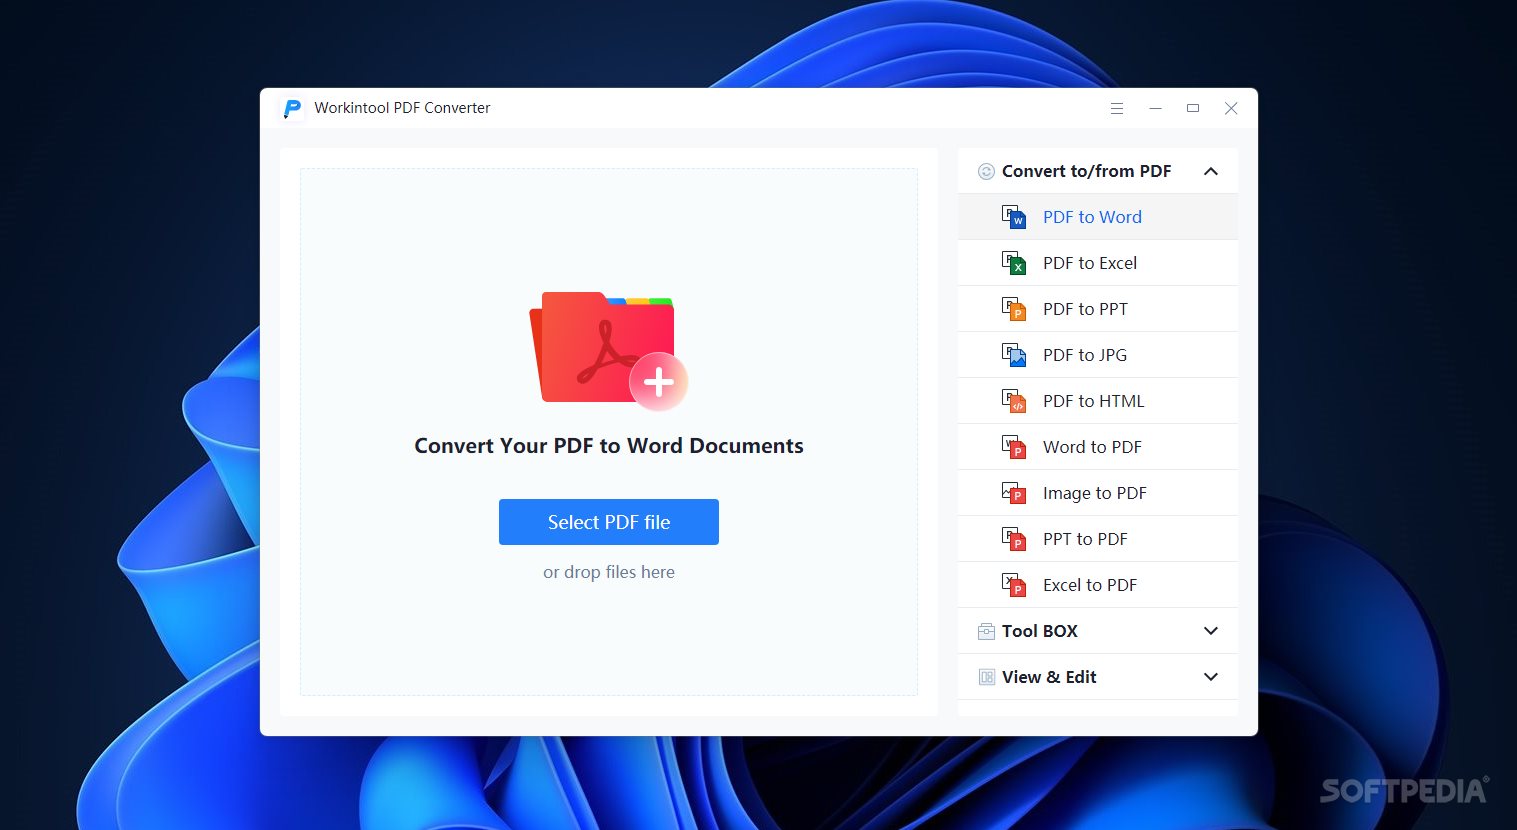The image size is (1517, 830).
Task: Click the PDF to Excel file icon
Action: [1014, 263]
